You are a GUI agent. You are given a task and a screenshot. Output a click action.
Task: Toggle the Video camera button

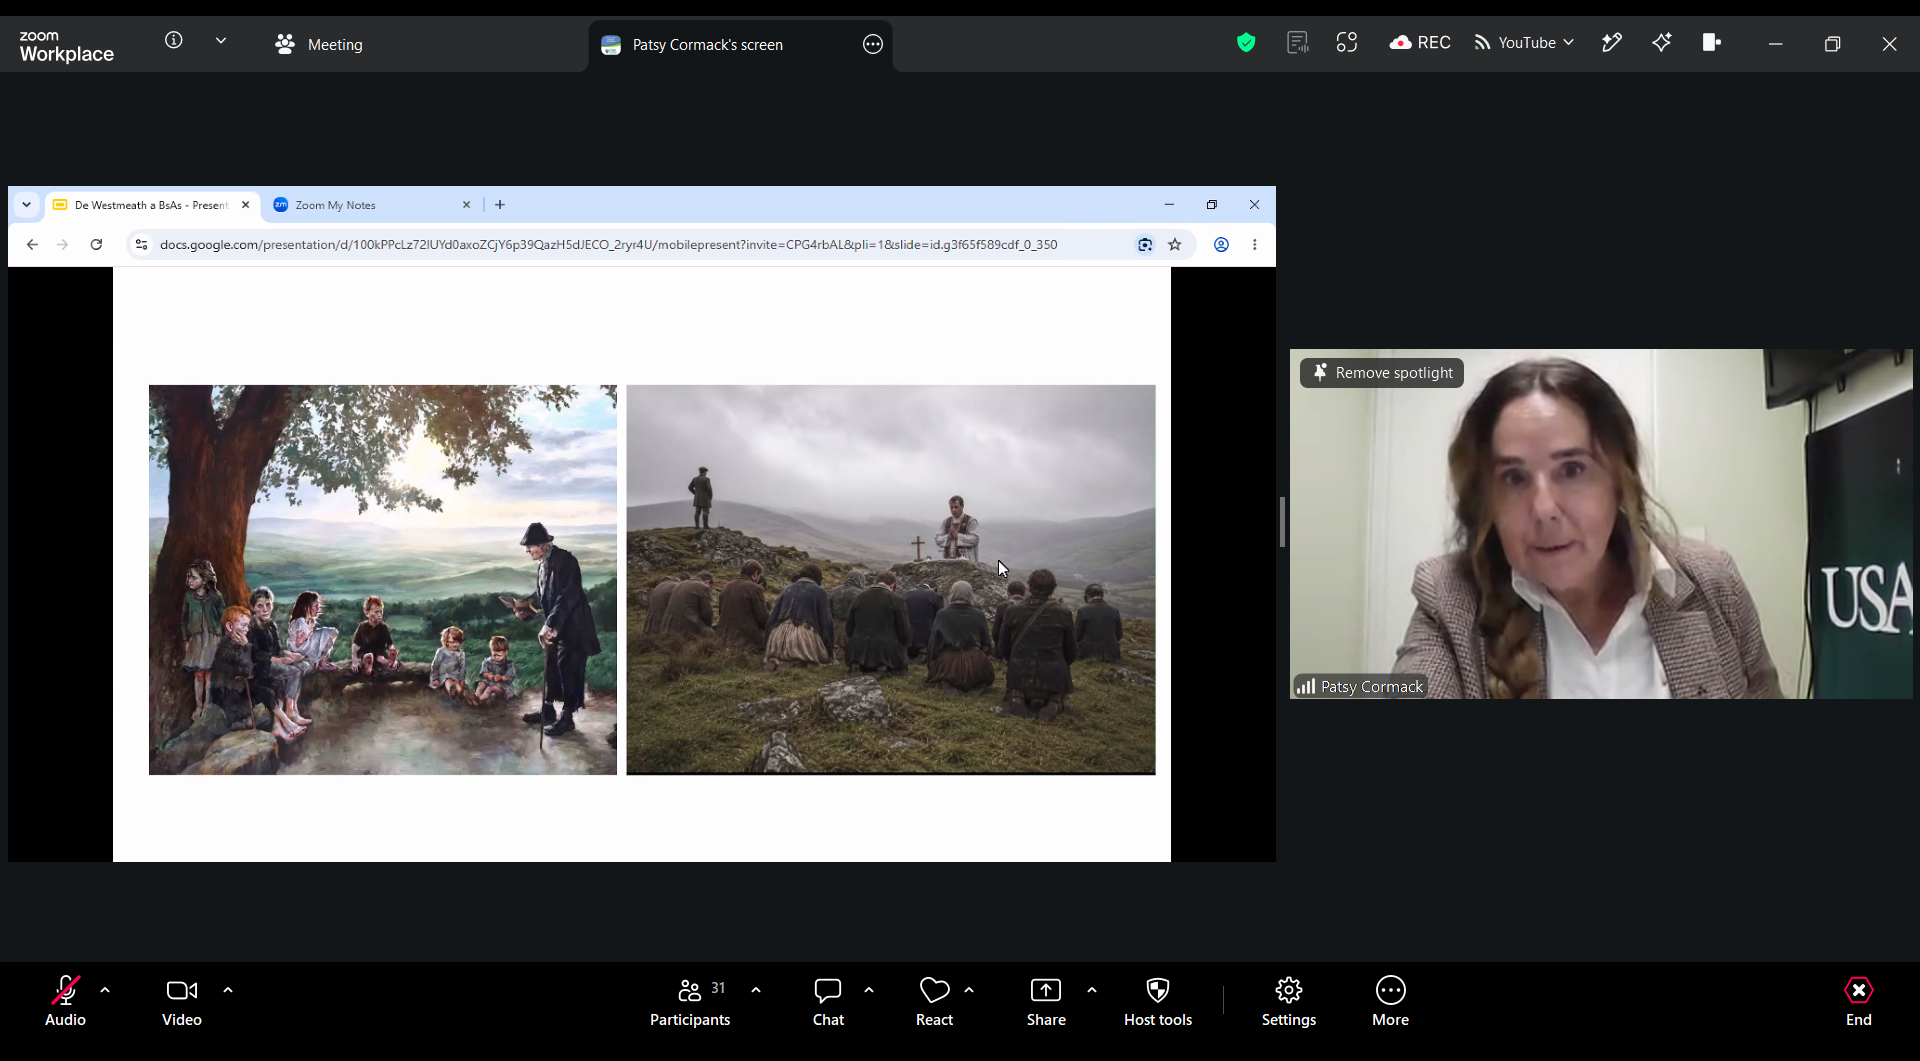coord(182,1002)
